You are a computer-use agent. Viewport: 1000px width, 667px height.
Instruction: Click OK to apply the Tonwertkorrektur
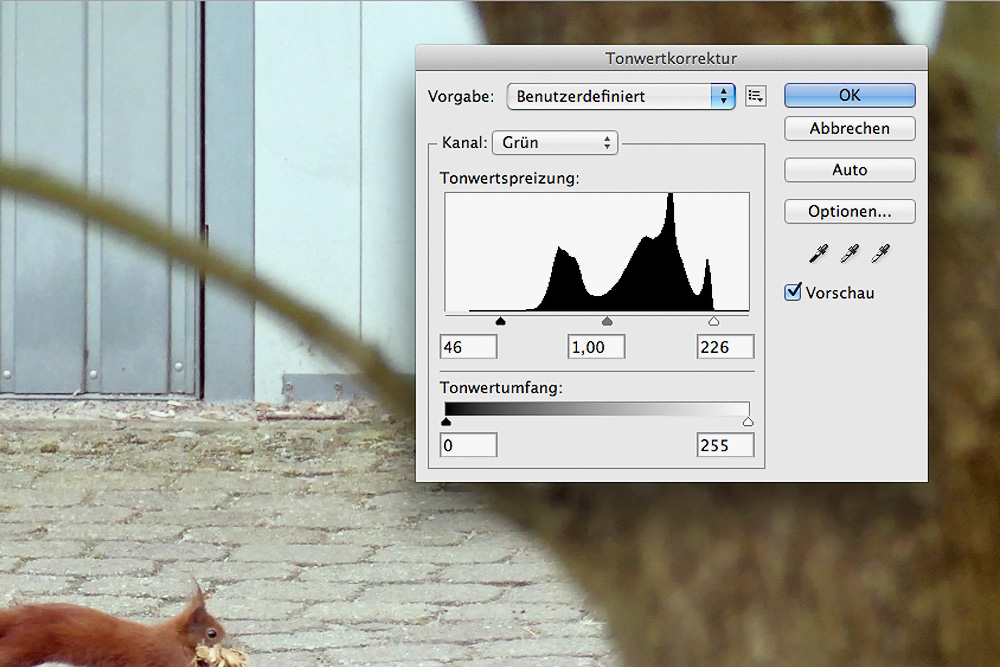click(849, 95)
